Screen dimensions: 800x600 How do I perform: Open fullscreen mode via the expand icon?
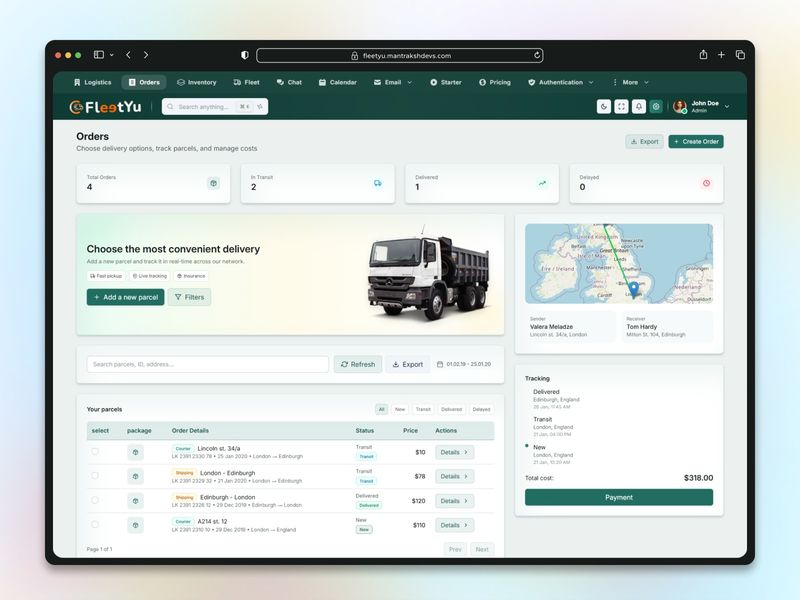621,105
